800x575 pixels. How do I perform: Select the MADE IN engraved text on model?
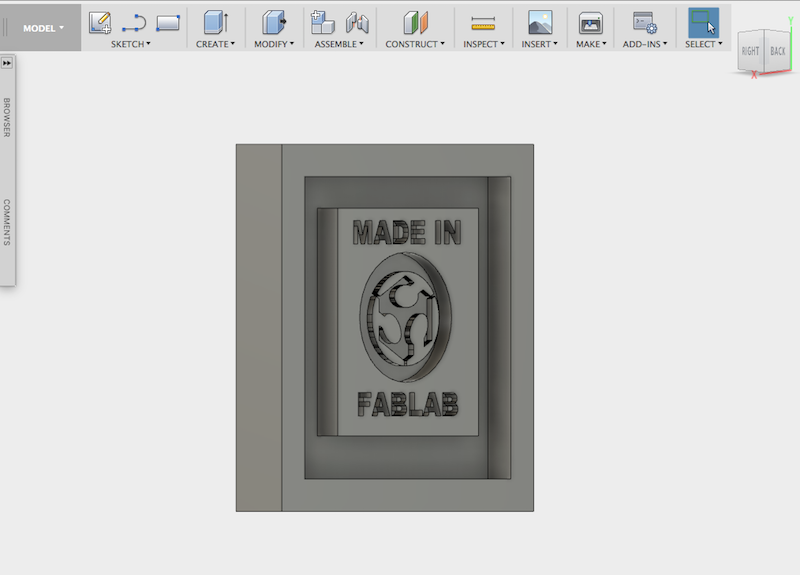coord(407,233)
